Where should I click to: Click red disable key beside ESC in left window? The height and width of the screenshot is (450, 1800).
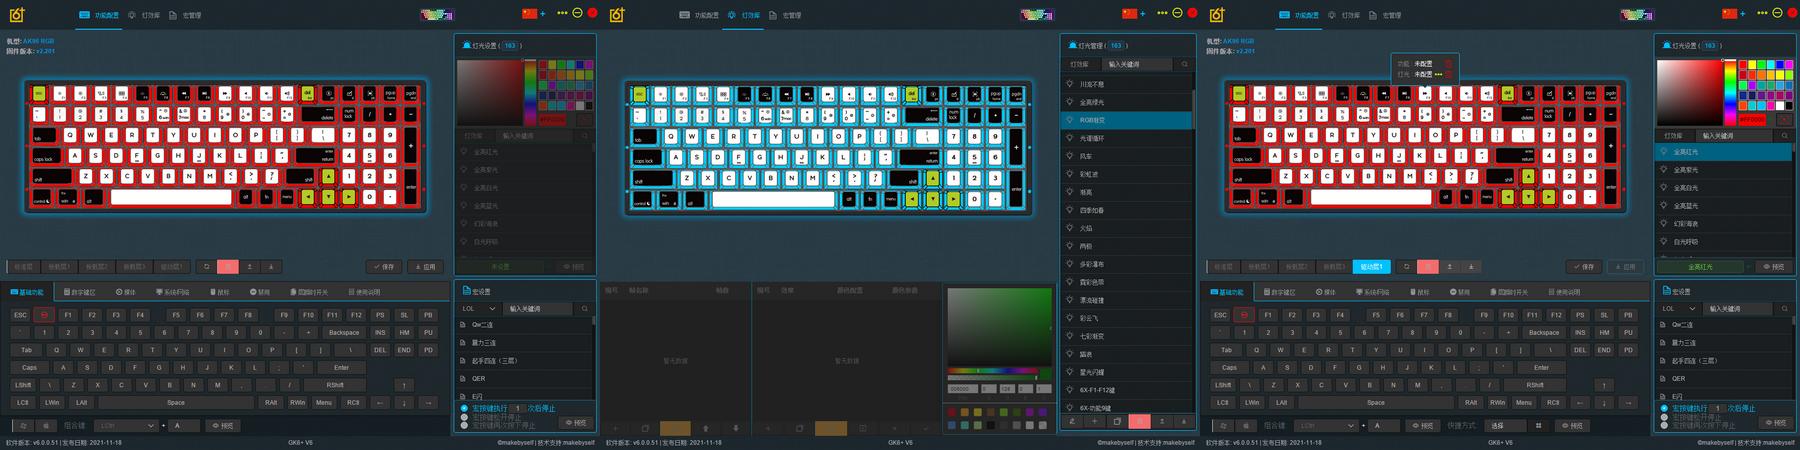click(43, 315)
